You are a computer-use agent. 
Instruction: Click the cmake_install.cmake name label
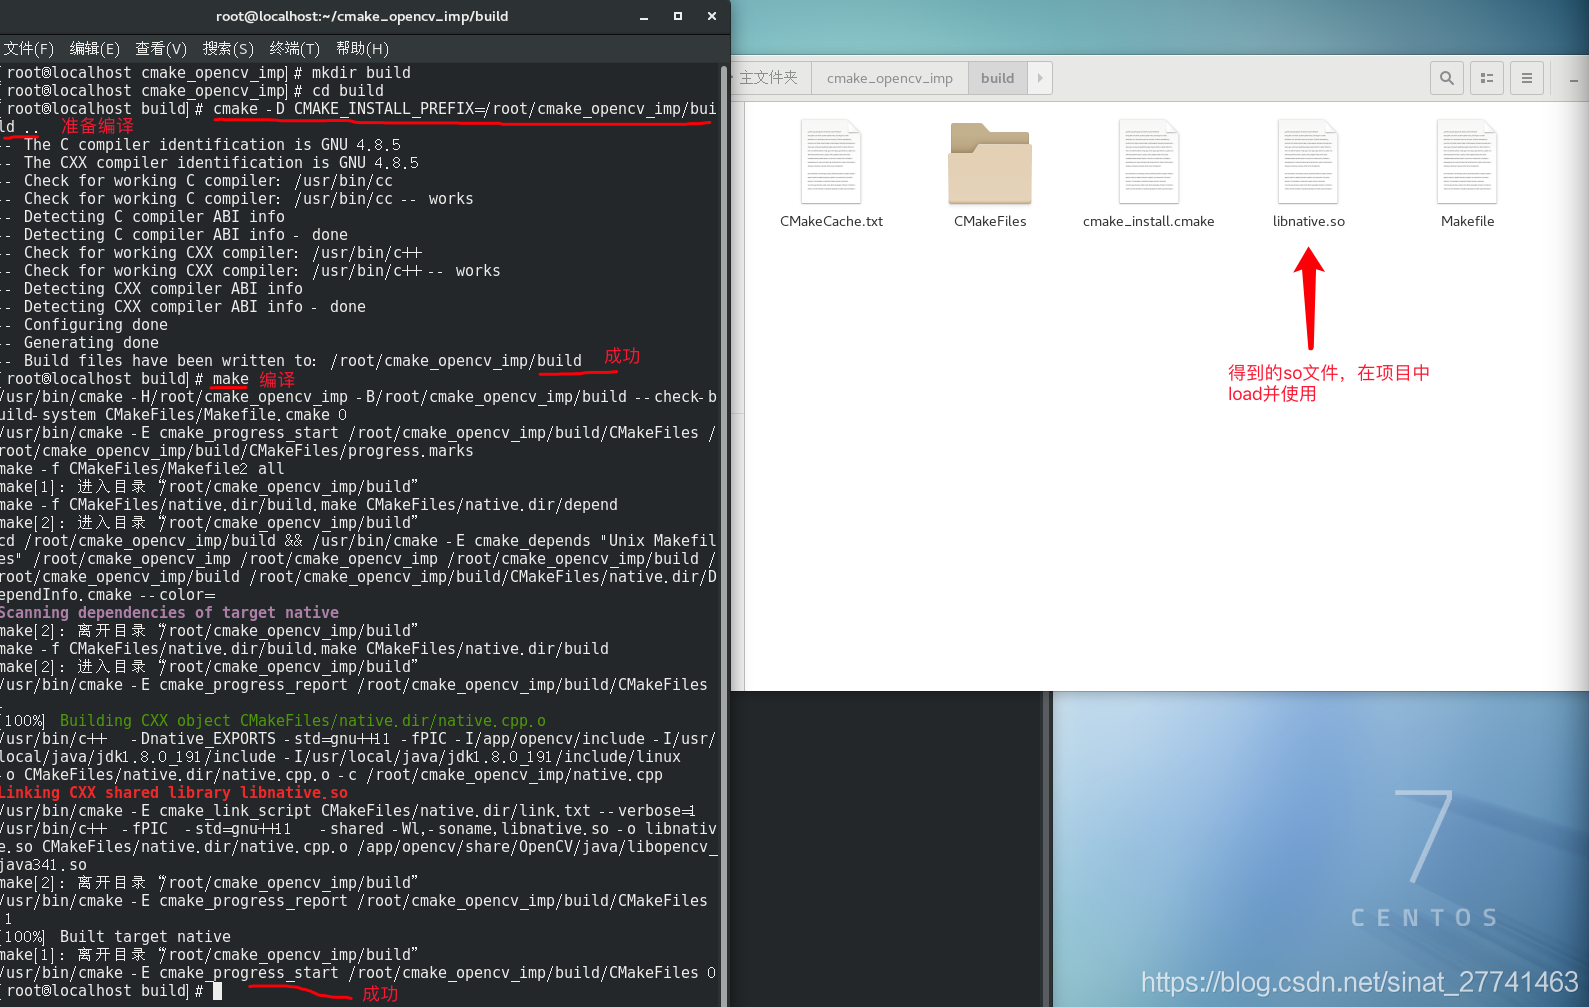point(1149,221)
